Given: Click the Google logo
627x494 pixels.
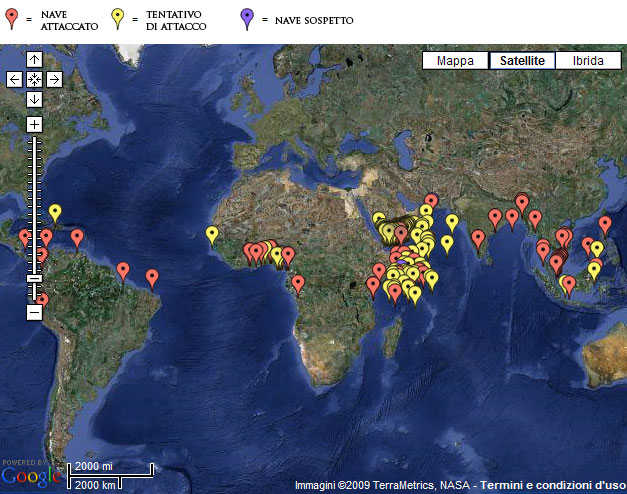Looking at the screenshot, I should pyautogui.click(x=31, y=476).
